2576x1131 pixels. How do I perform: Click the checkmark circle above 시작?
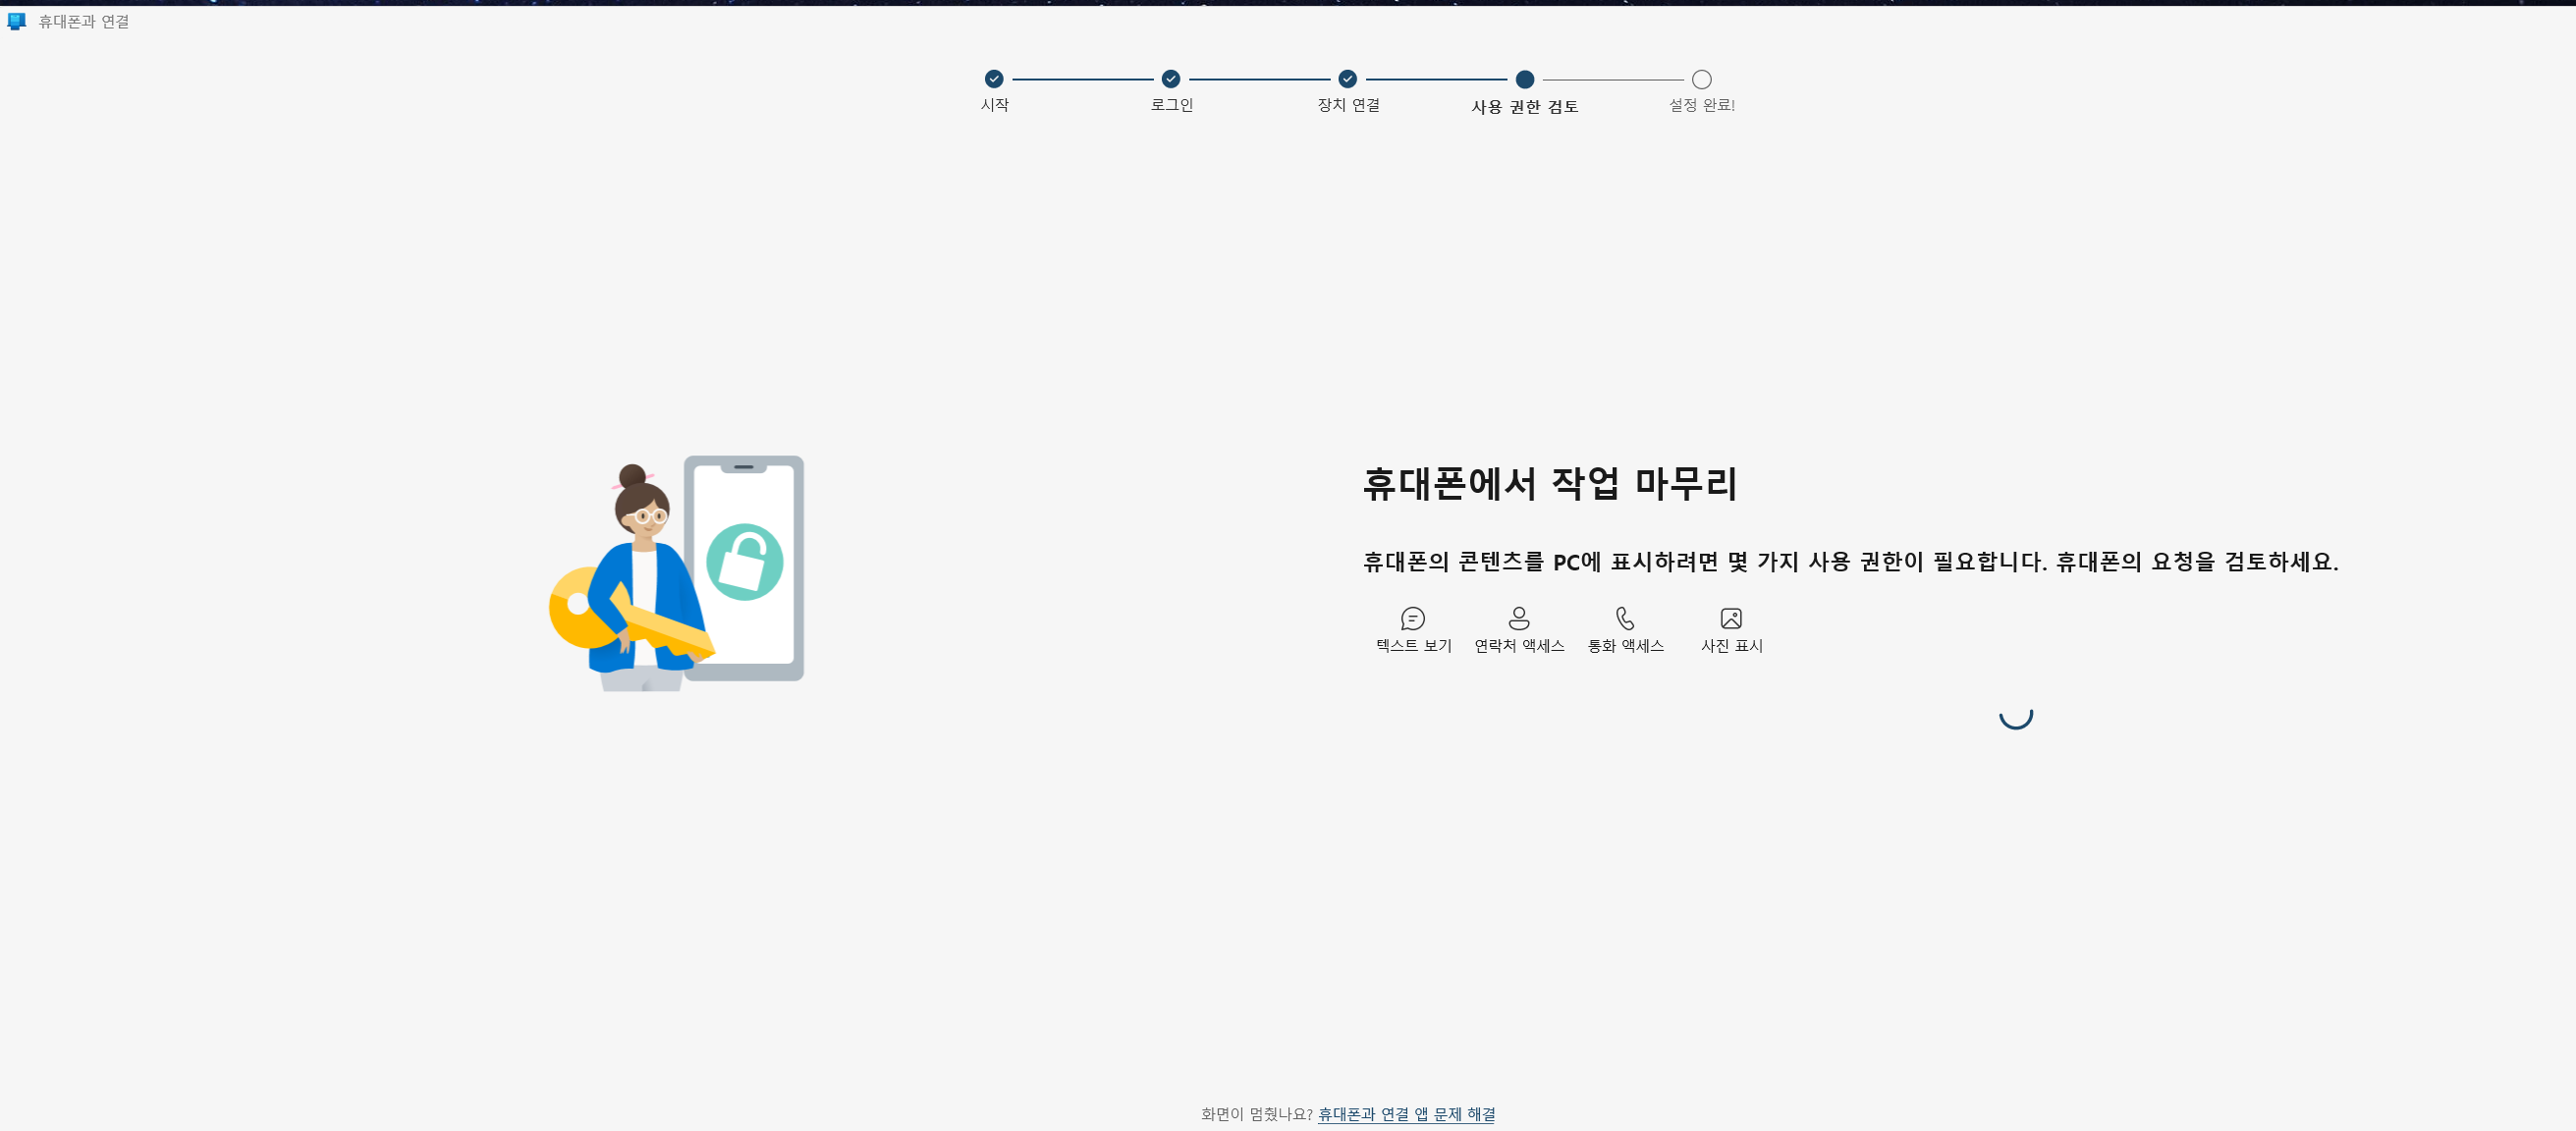pos(993,79)
